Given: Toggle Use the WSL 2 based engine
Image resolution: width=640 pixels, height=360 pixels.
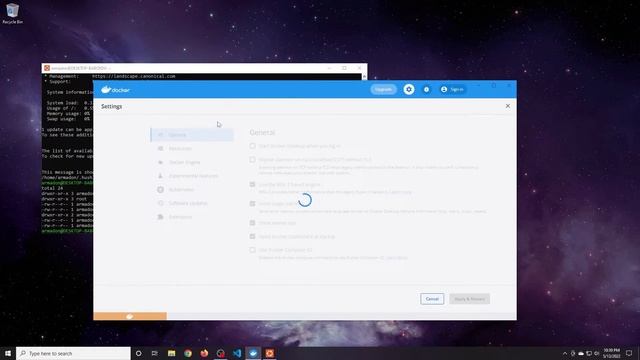Looking at the screenshot, I should tap(252, 184).
